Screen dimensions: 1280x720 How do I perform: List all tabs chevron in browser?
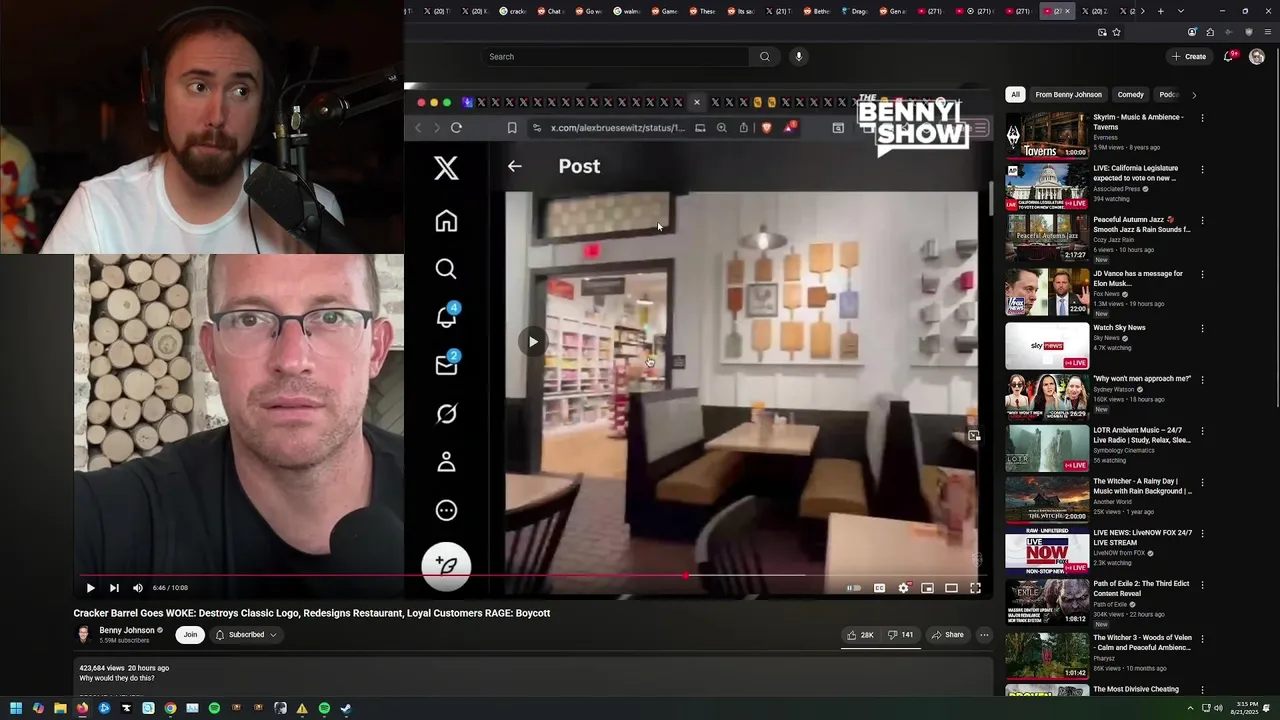pyautogui.click(x=1181, y=11)
